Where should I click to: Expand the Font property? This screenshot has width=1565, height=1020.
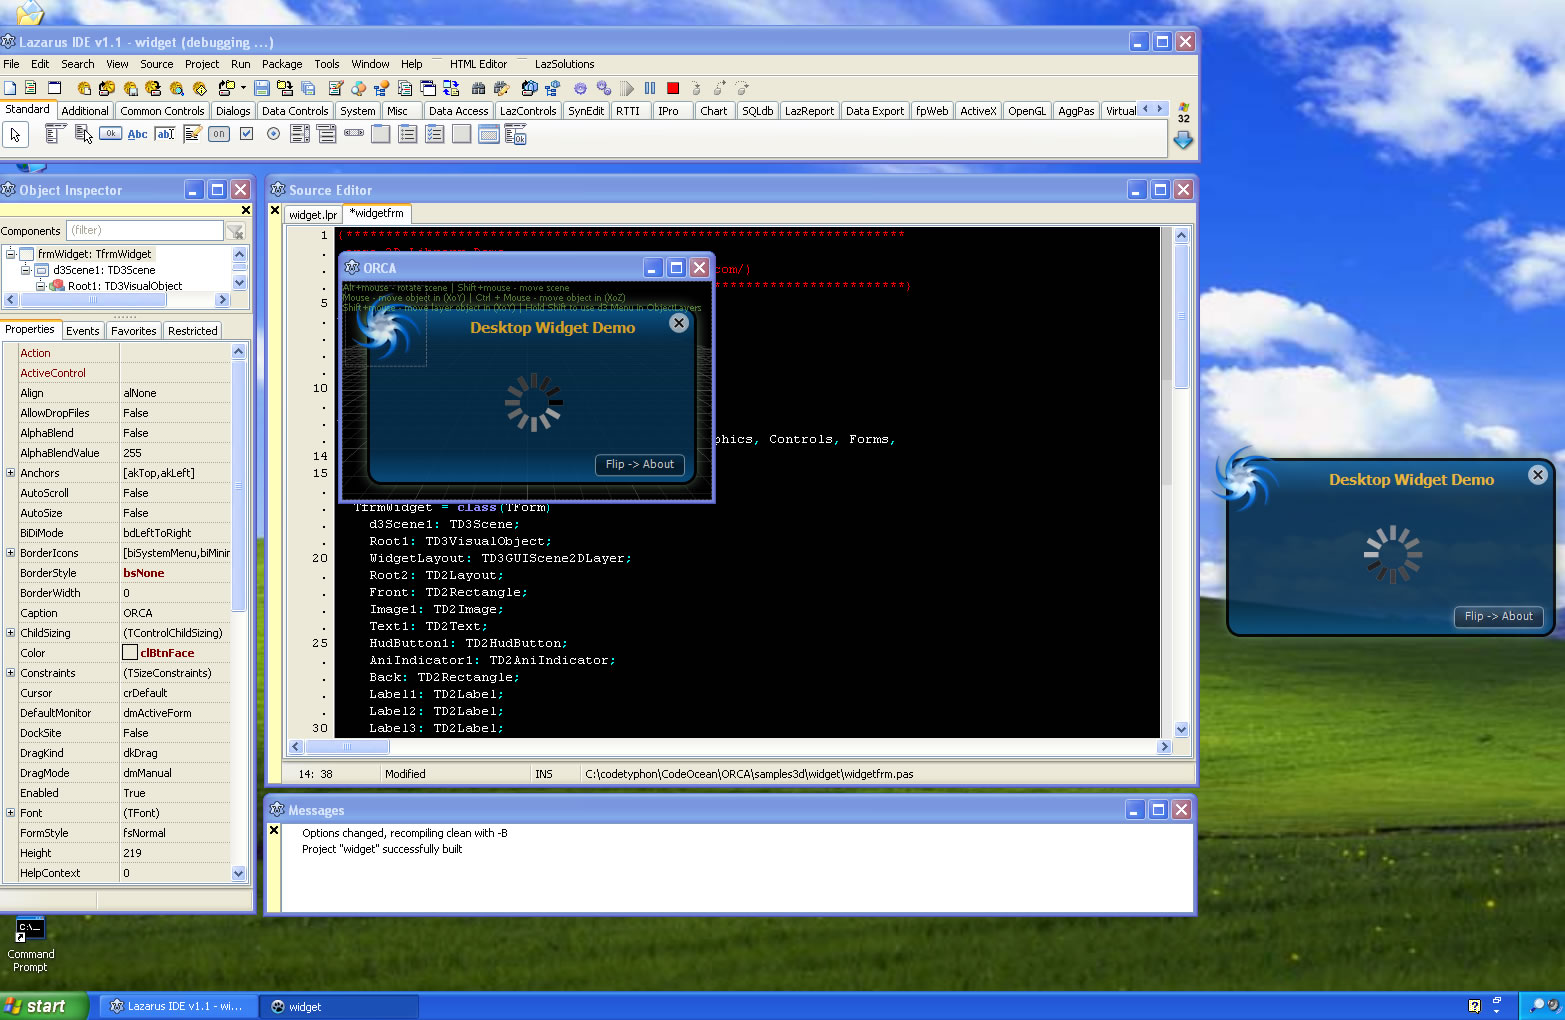10,813
